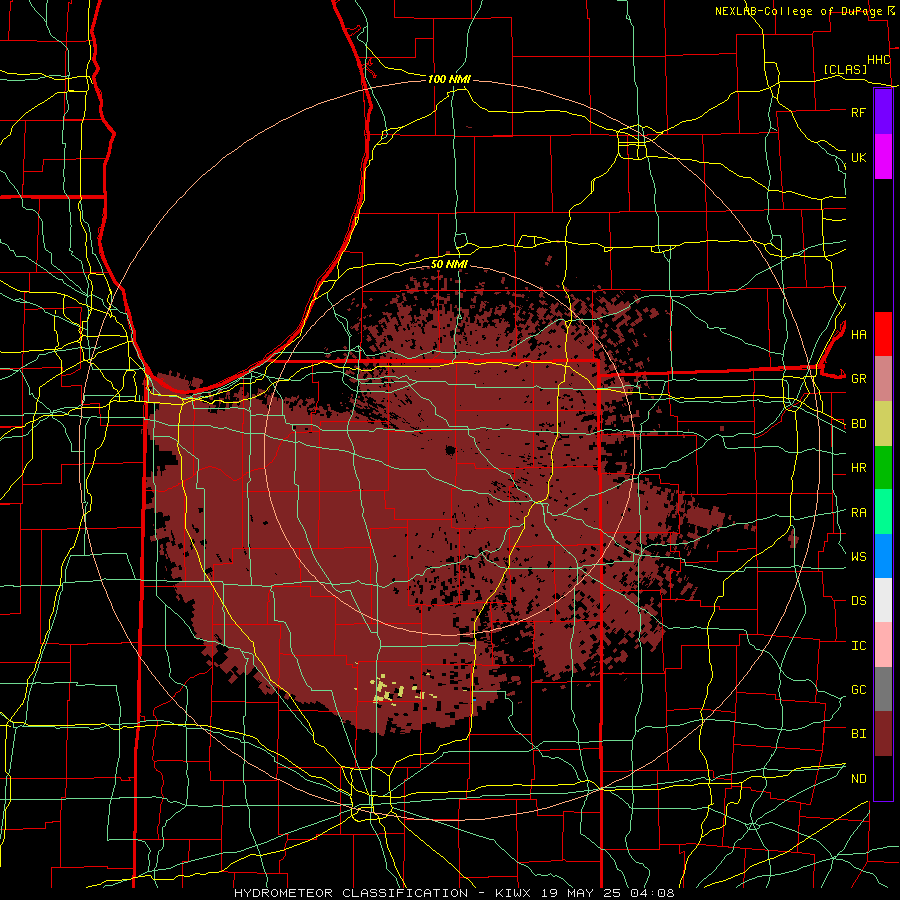Click the 'GC' legend label
This screenshot has width=900, height=900.
(858, 690)
